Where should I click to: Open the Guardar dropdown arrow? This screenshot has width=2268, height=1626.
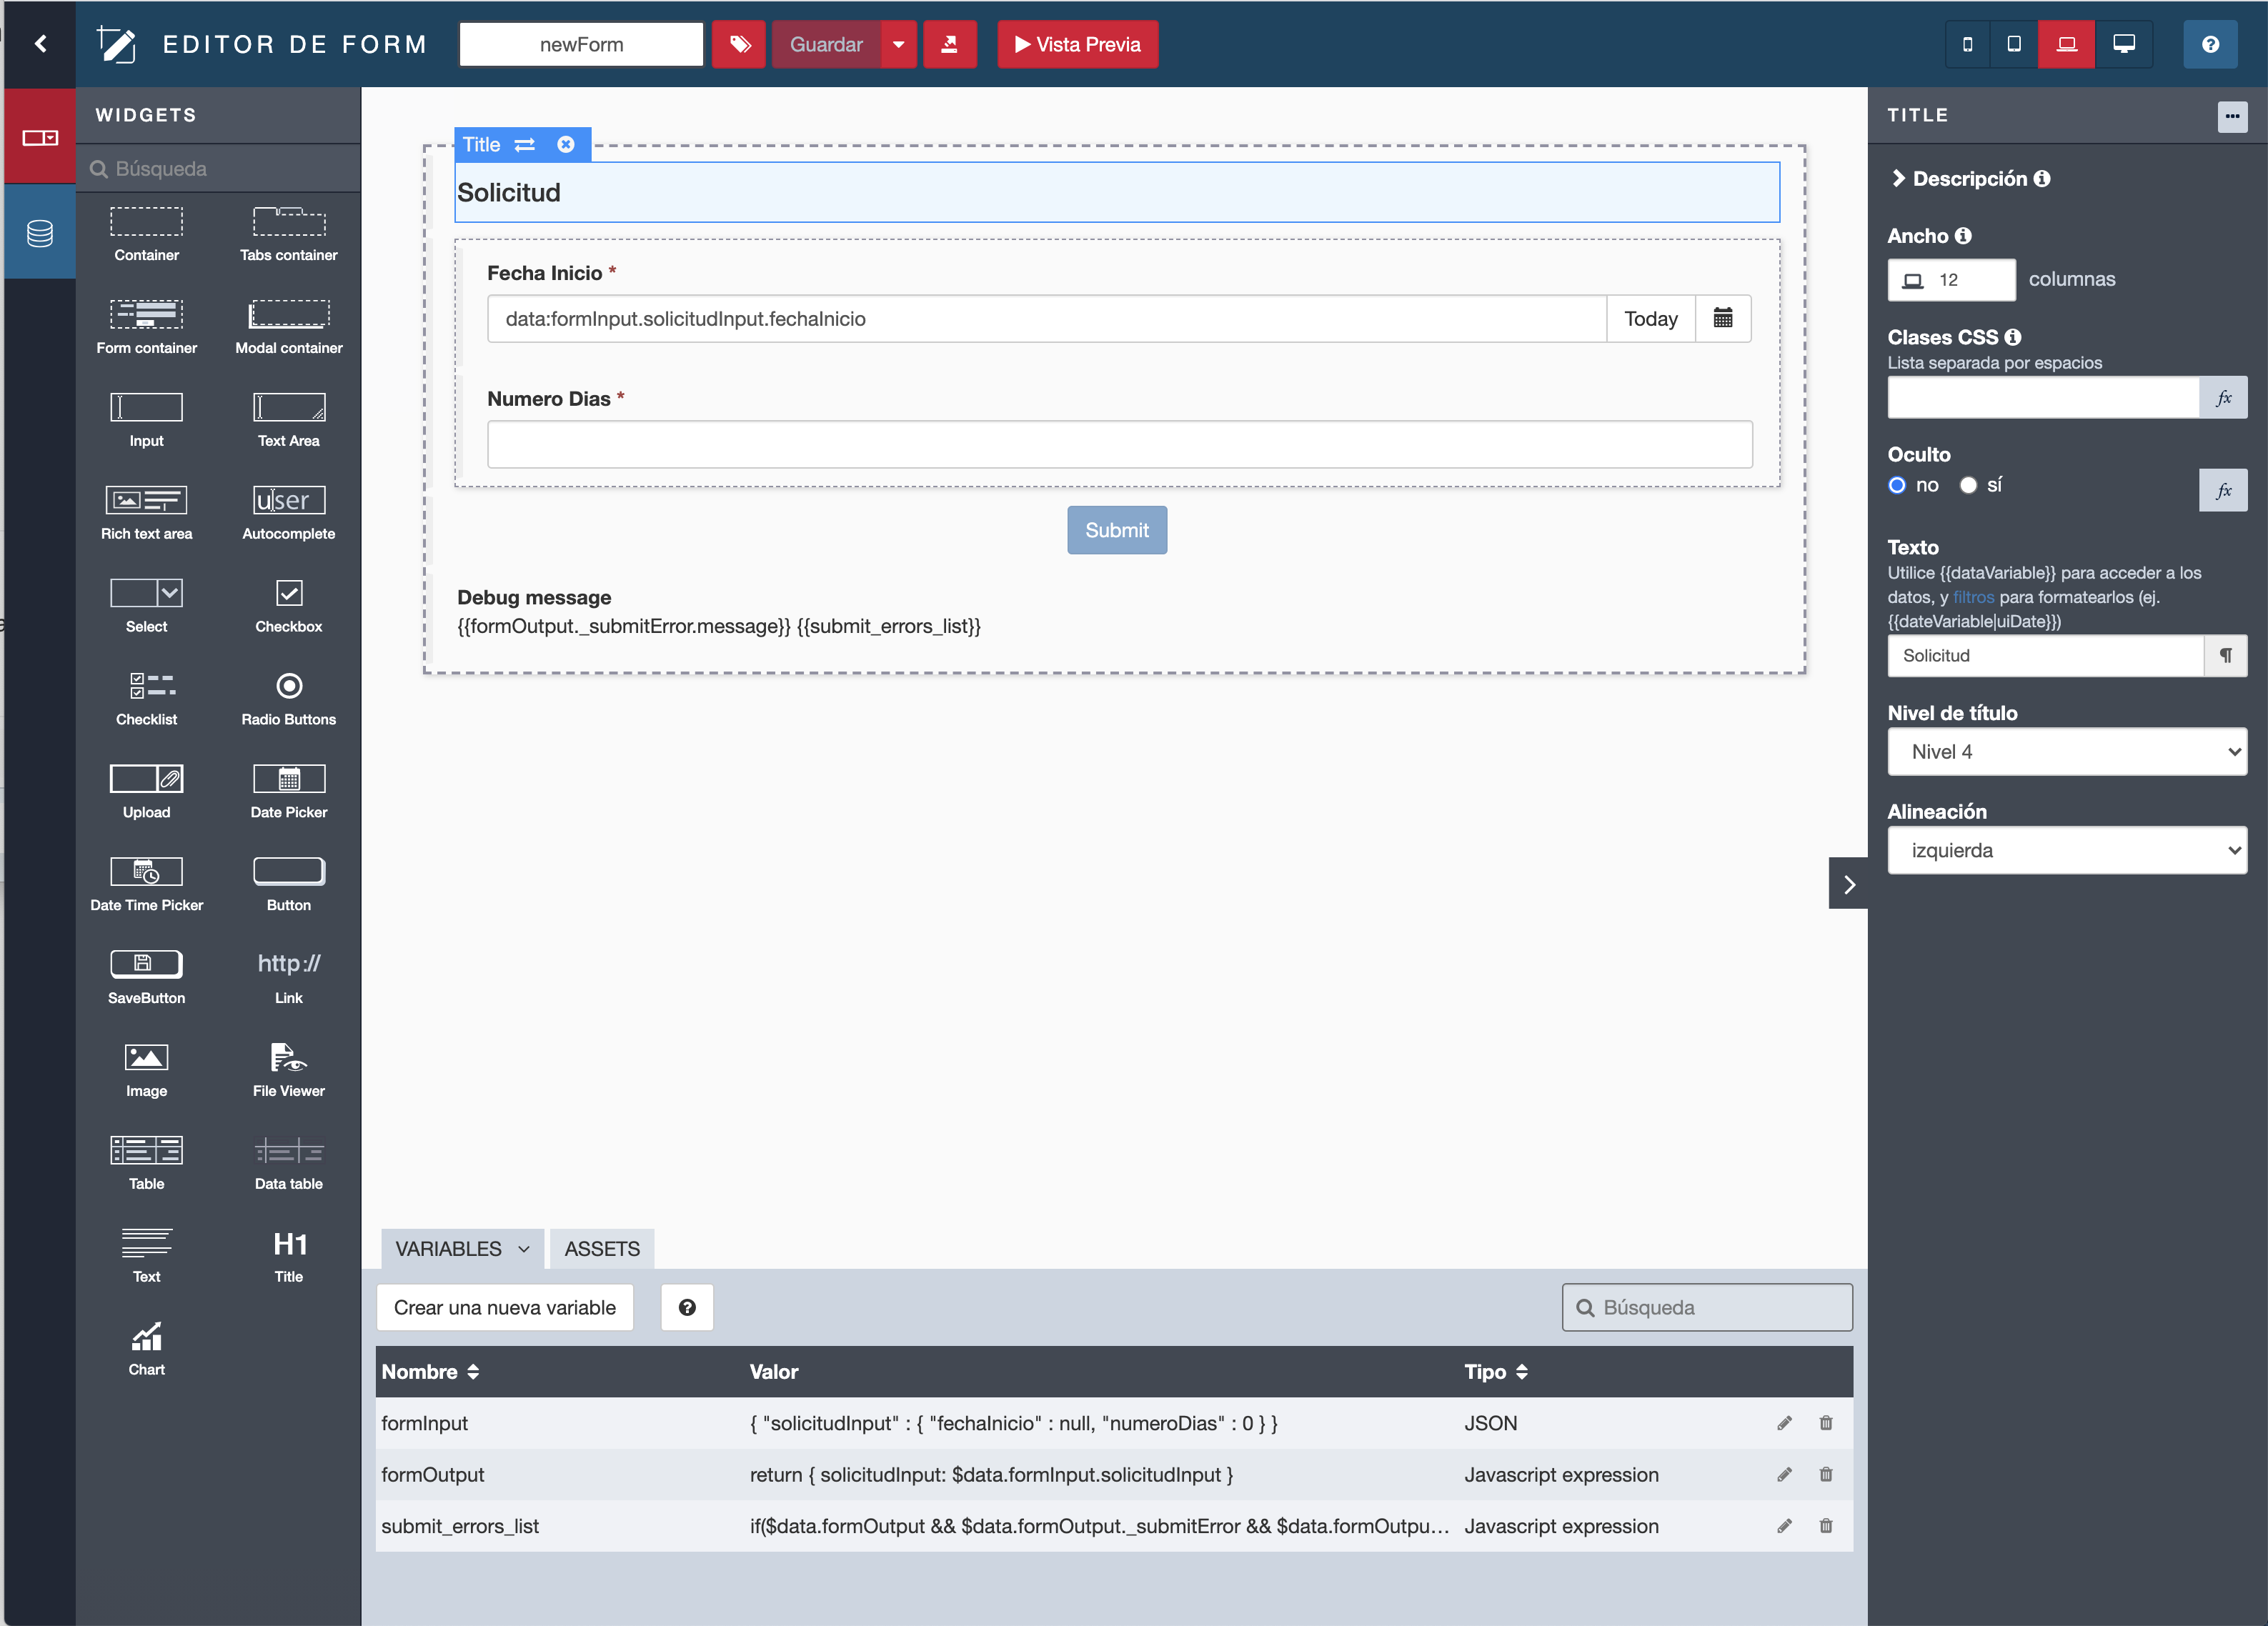coord(898,44)
